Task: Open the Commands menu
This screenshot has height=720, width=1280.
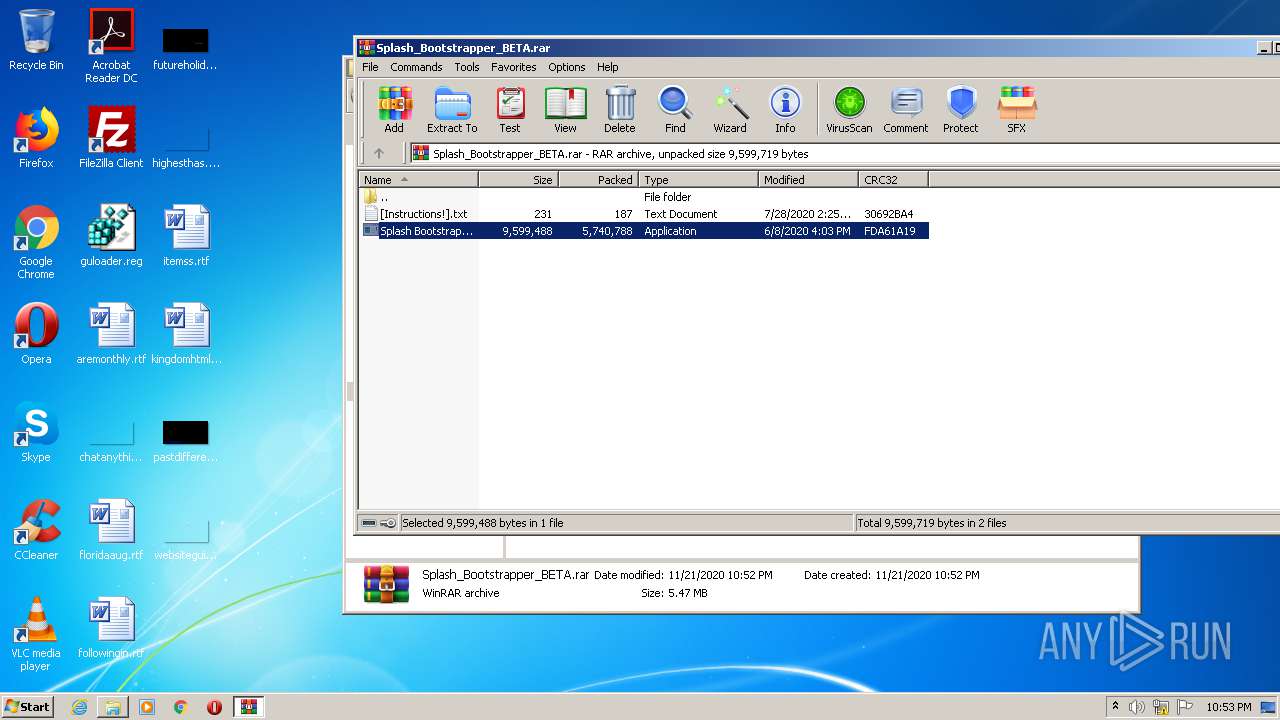Action: tap(416, 67)
